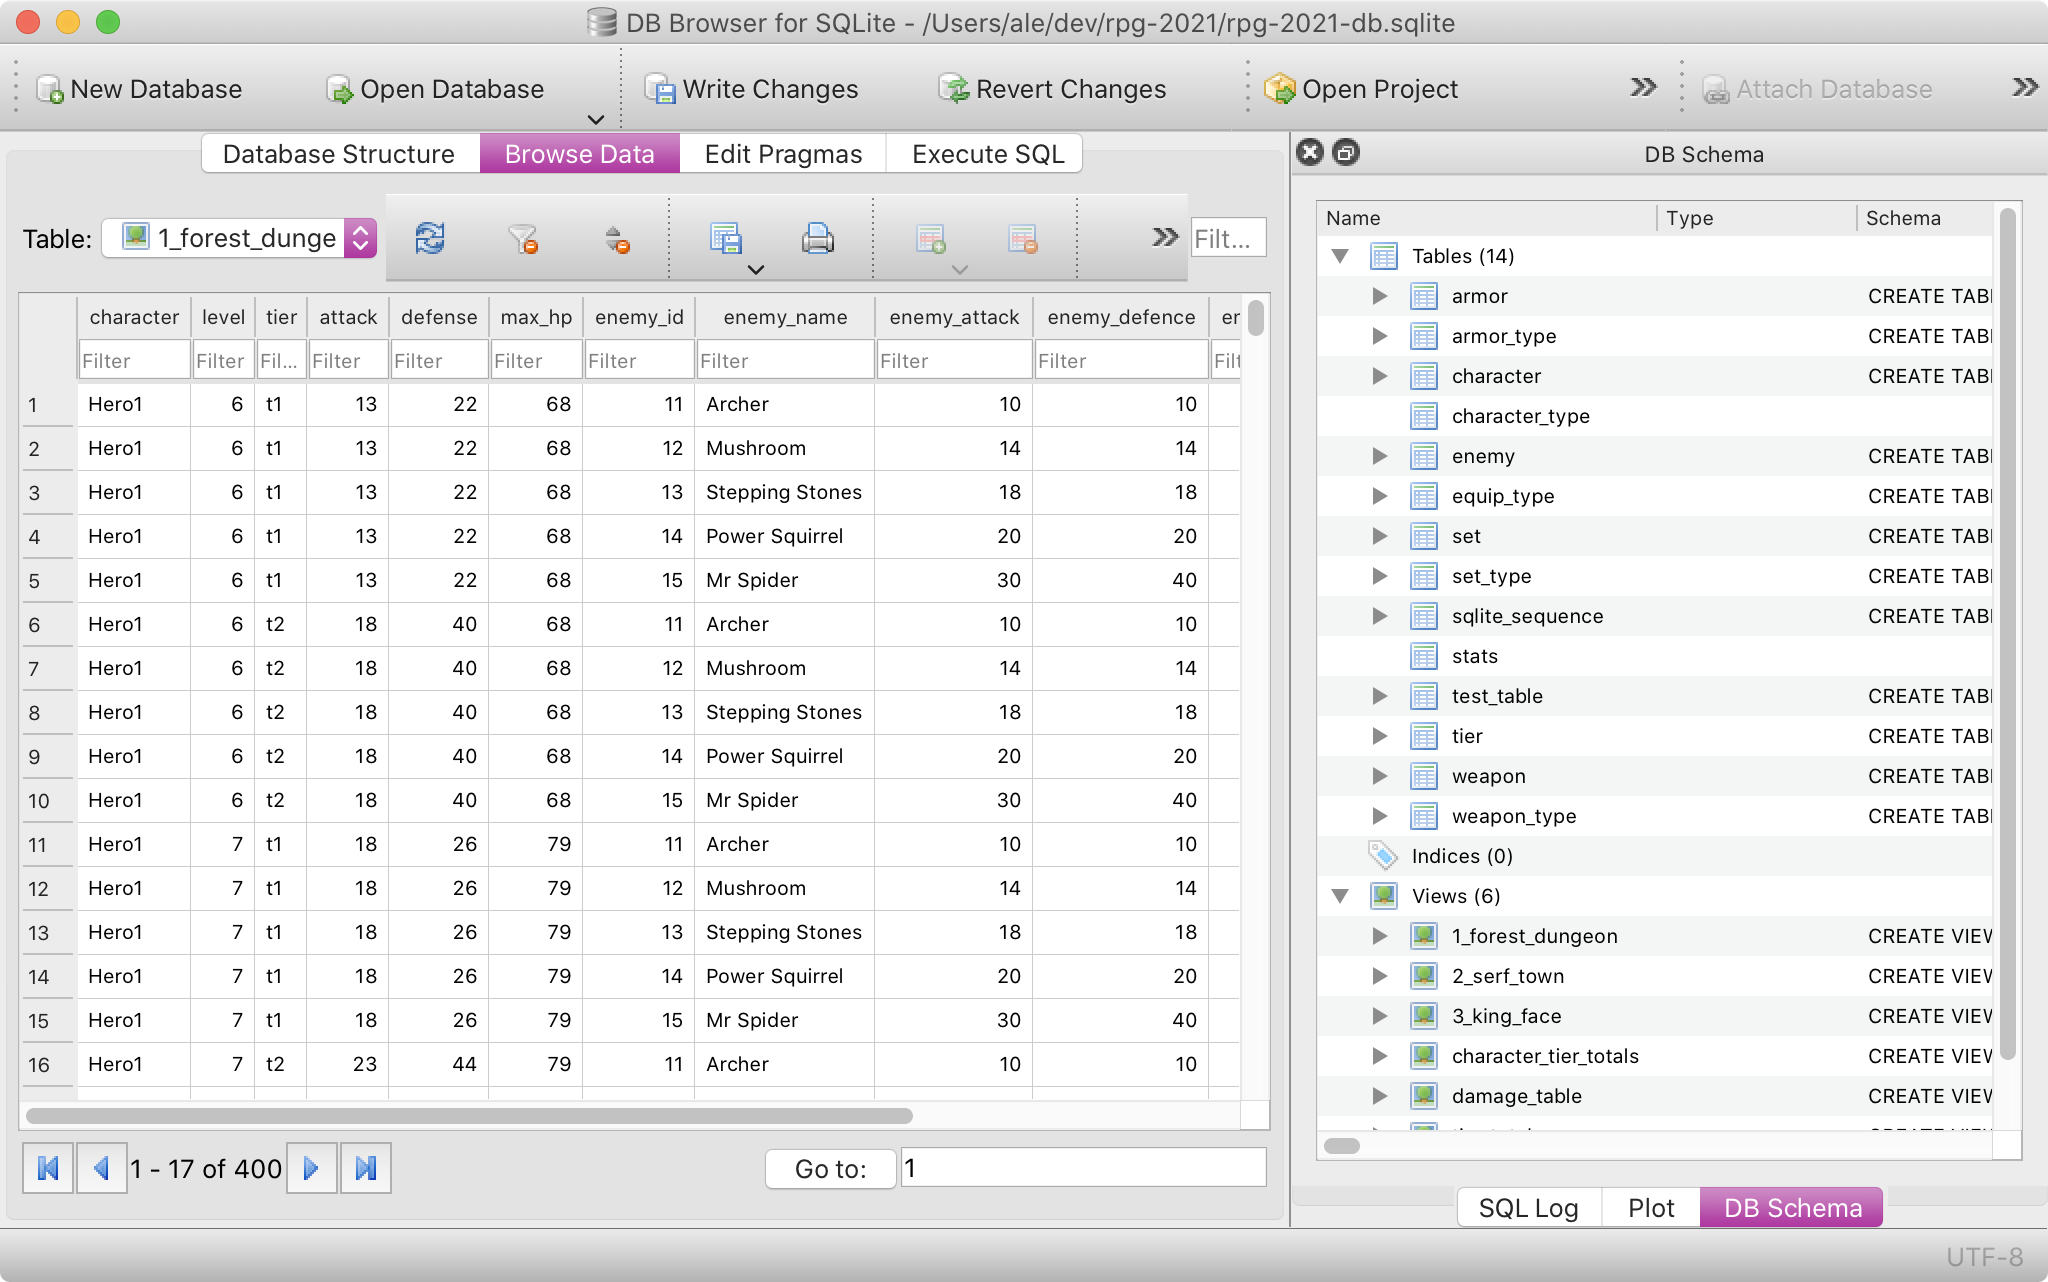Clear all column filters

523,238
